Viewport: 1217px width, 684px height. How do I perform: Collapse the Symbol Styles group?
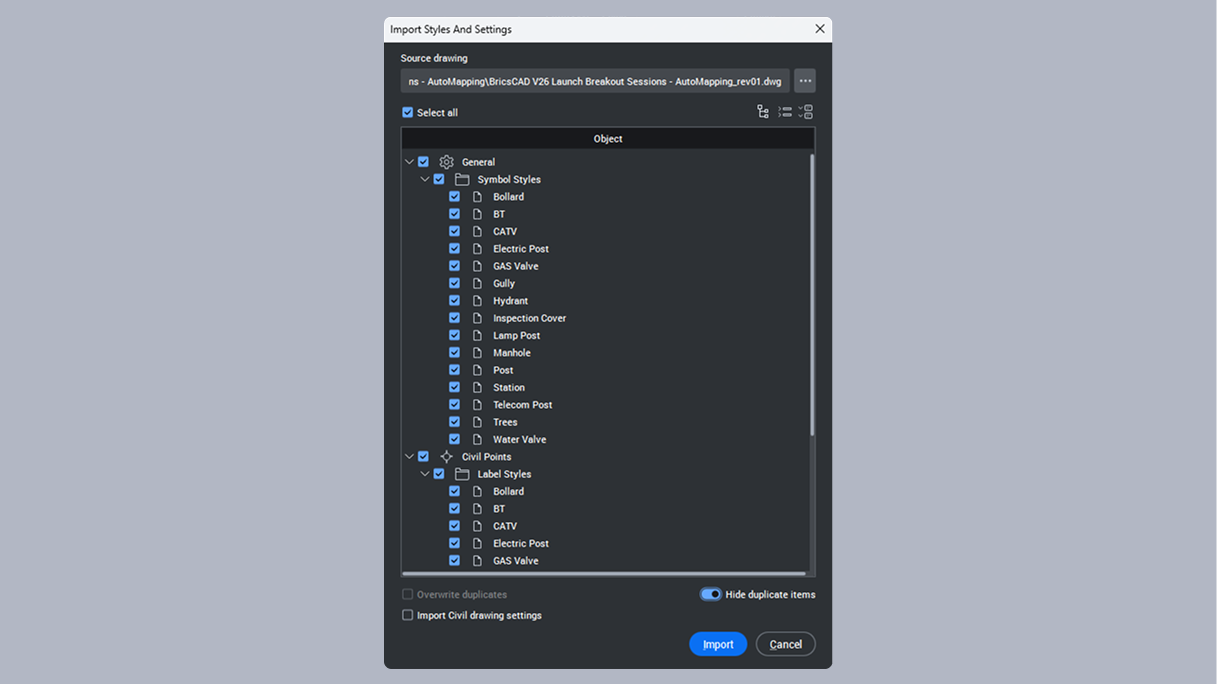coord(425,178)
